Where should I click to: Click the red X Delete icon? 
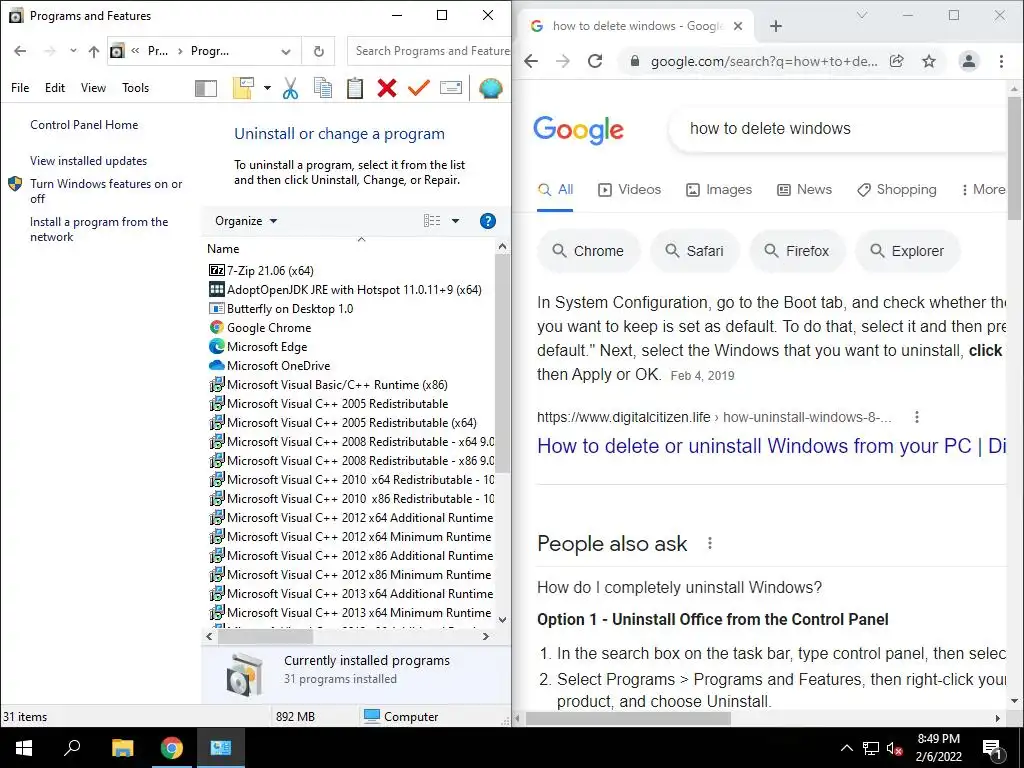(x=387, y=88)
